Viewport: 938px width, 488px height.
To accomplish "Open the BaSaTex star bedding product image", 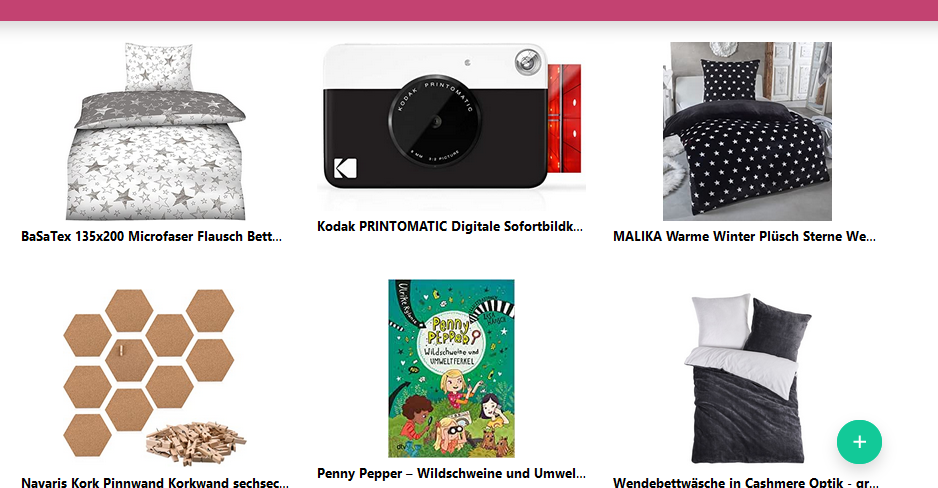I will (156, 131).
